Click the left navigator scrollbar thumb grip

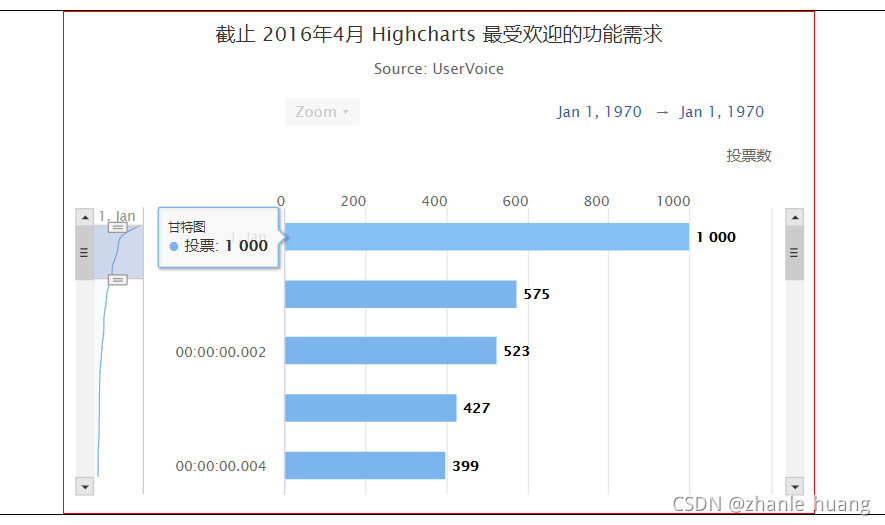pyautogui.click(x=85, y=253)
